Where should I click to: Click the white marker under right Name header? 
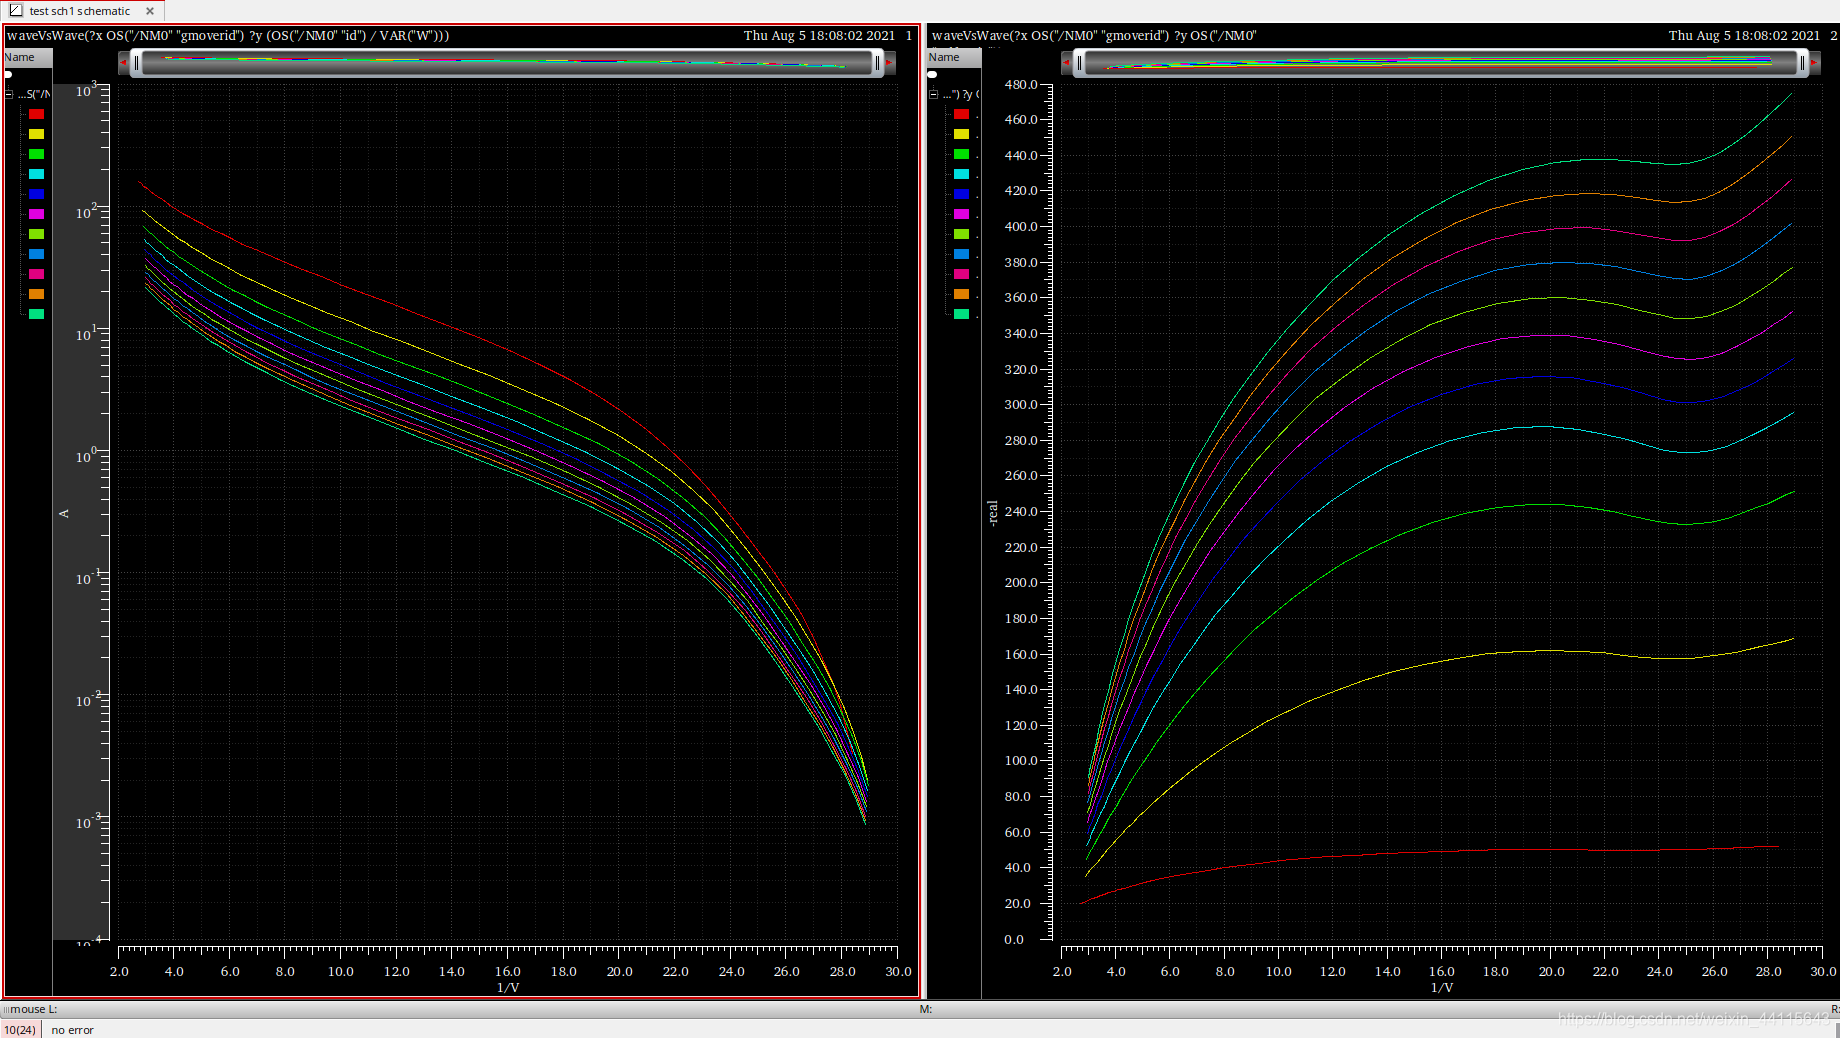(x=933, y=74)
